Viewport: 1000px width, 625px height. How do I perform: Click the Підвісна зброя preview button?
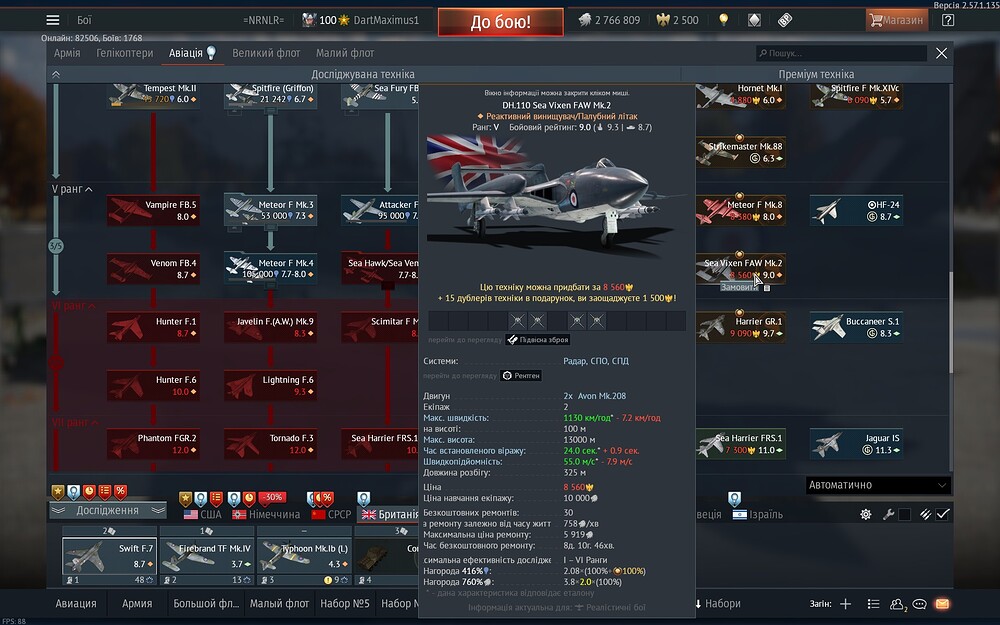tap(538, 340)
